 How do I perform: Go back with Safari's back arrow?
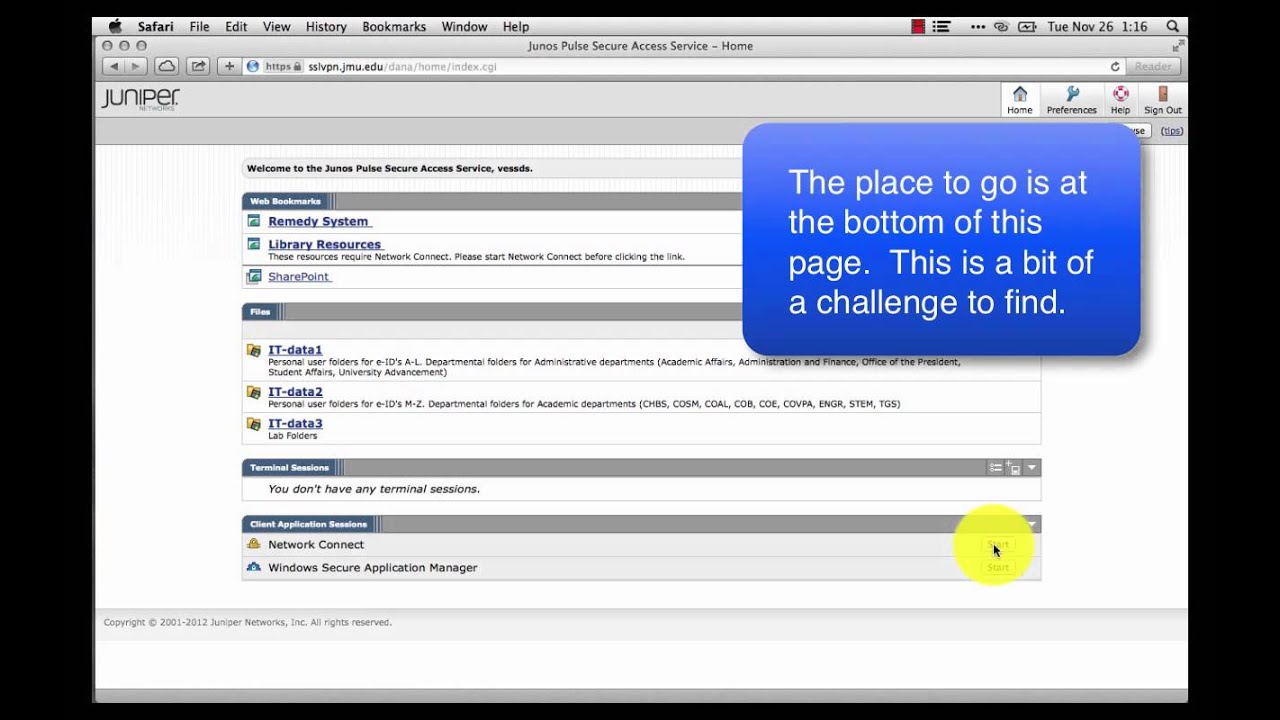(114, 66)
